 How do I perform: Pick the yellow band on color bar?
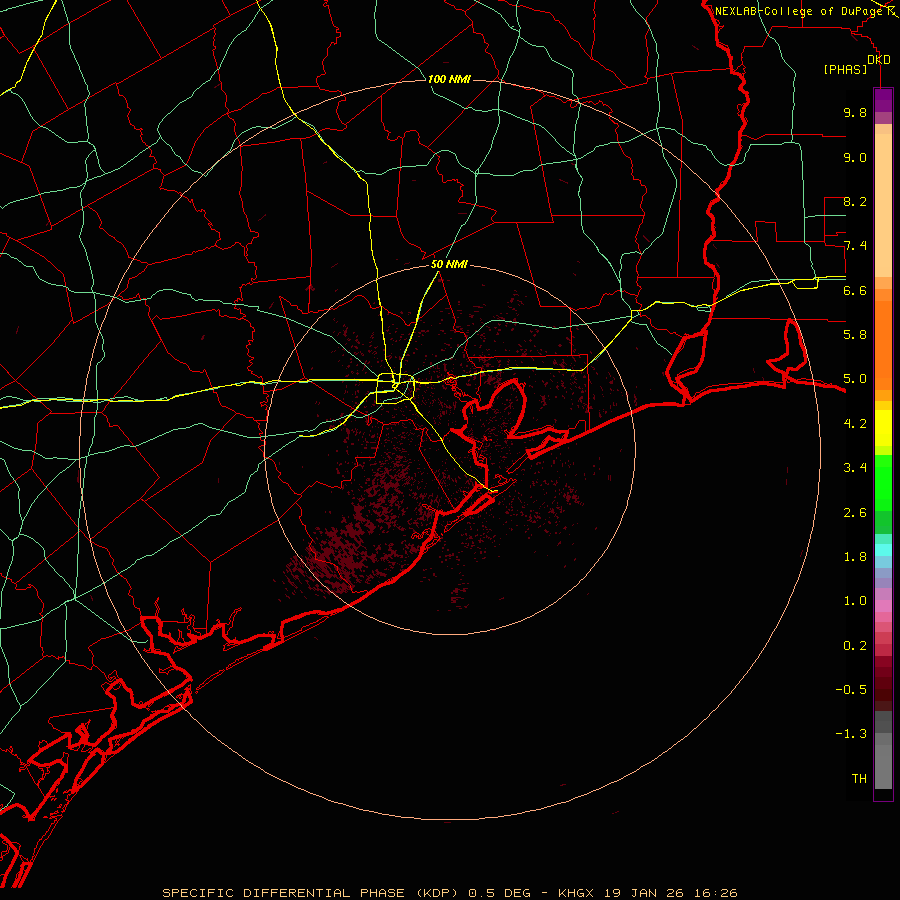coord(883,427)
